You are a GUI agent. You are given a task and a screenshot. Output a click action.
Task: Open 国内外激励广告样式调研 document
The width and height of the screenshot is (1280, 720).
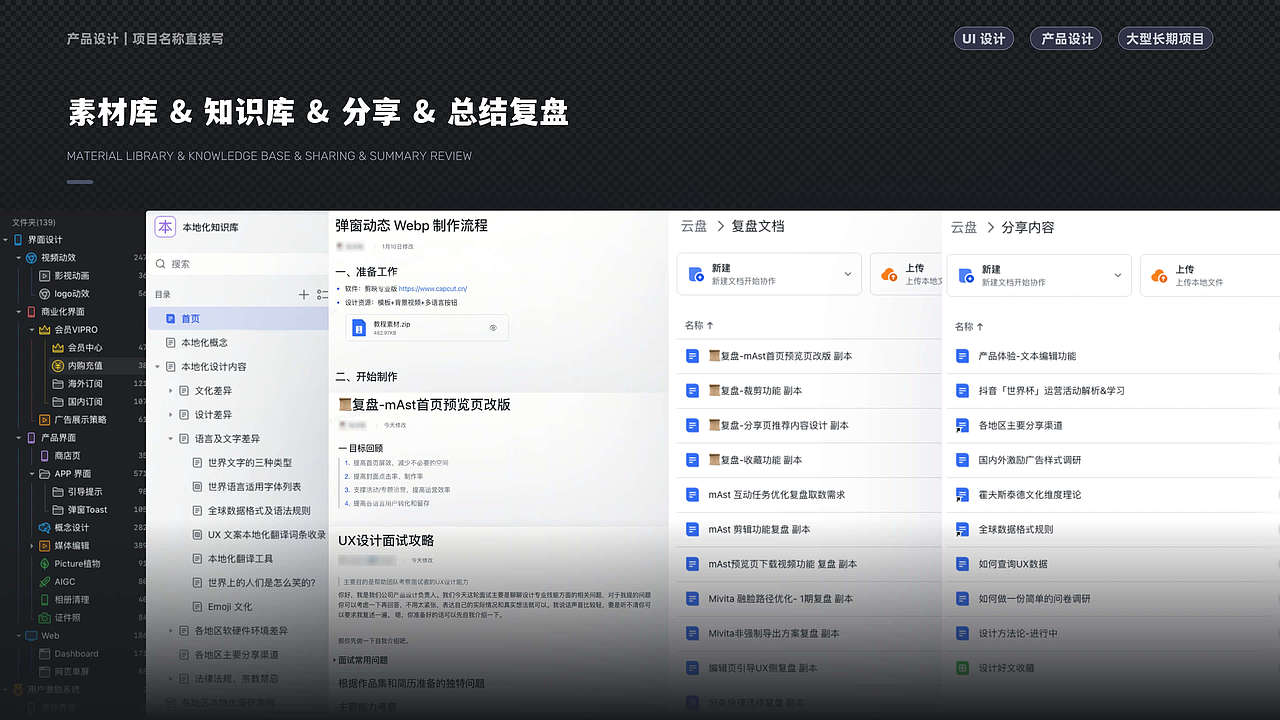coord(1030,460)
